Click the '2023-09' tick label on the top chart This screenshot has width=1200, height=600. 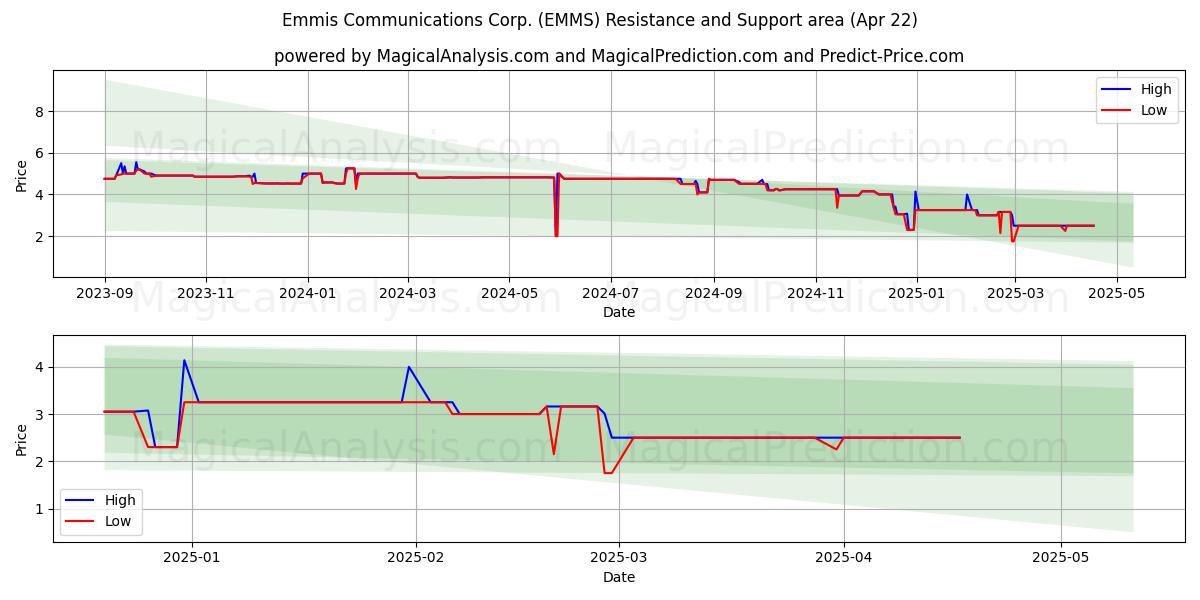(x=105, y=295)
